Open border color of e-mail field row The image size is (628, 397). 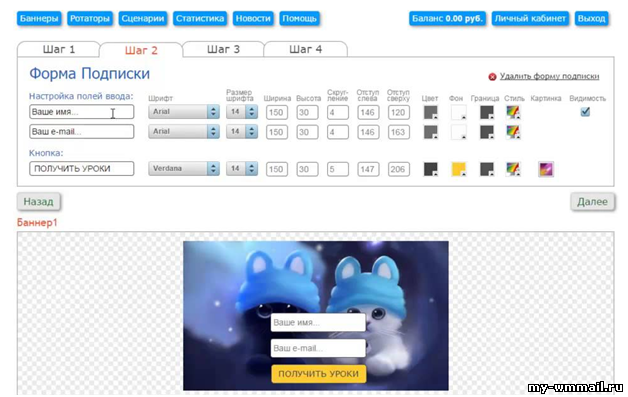(x=487, y=132)
